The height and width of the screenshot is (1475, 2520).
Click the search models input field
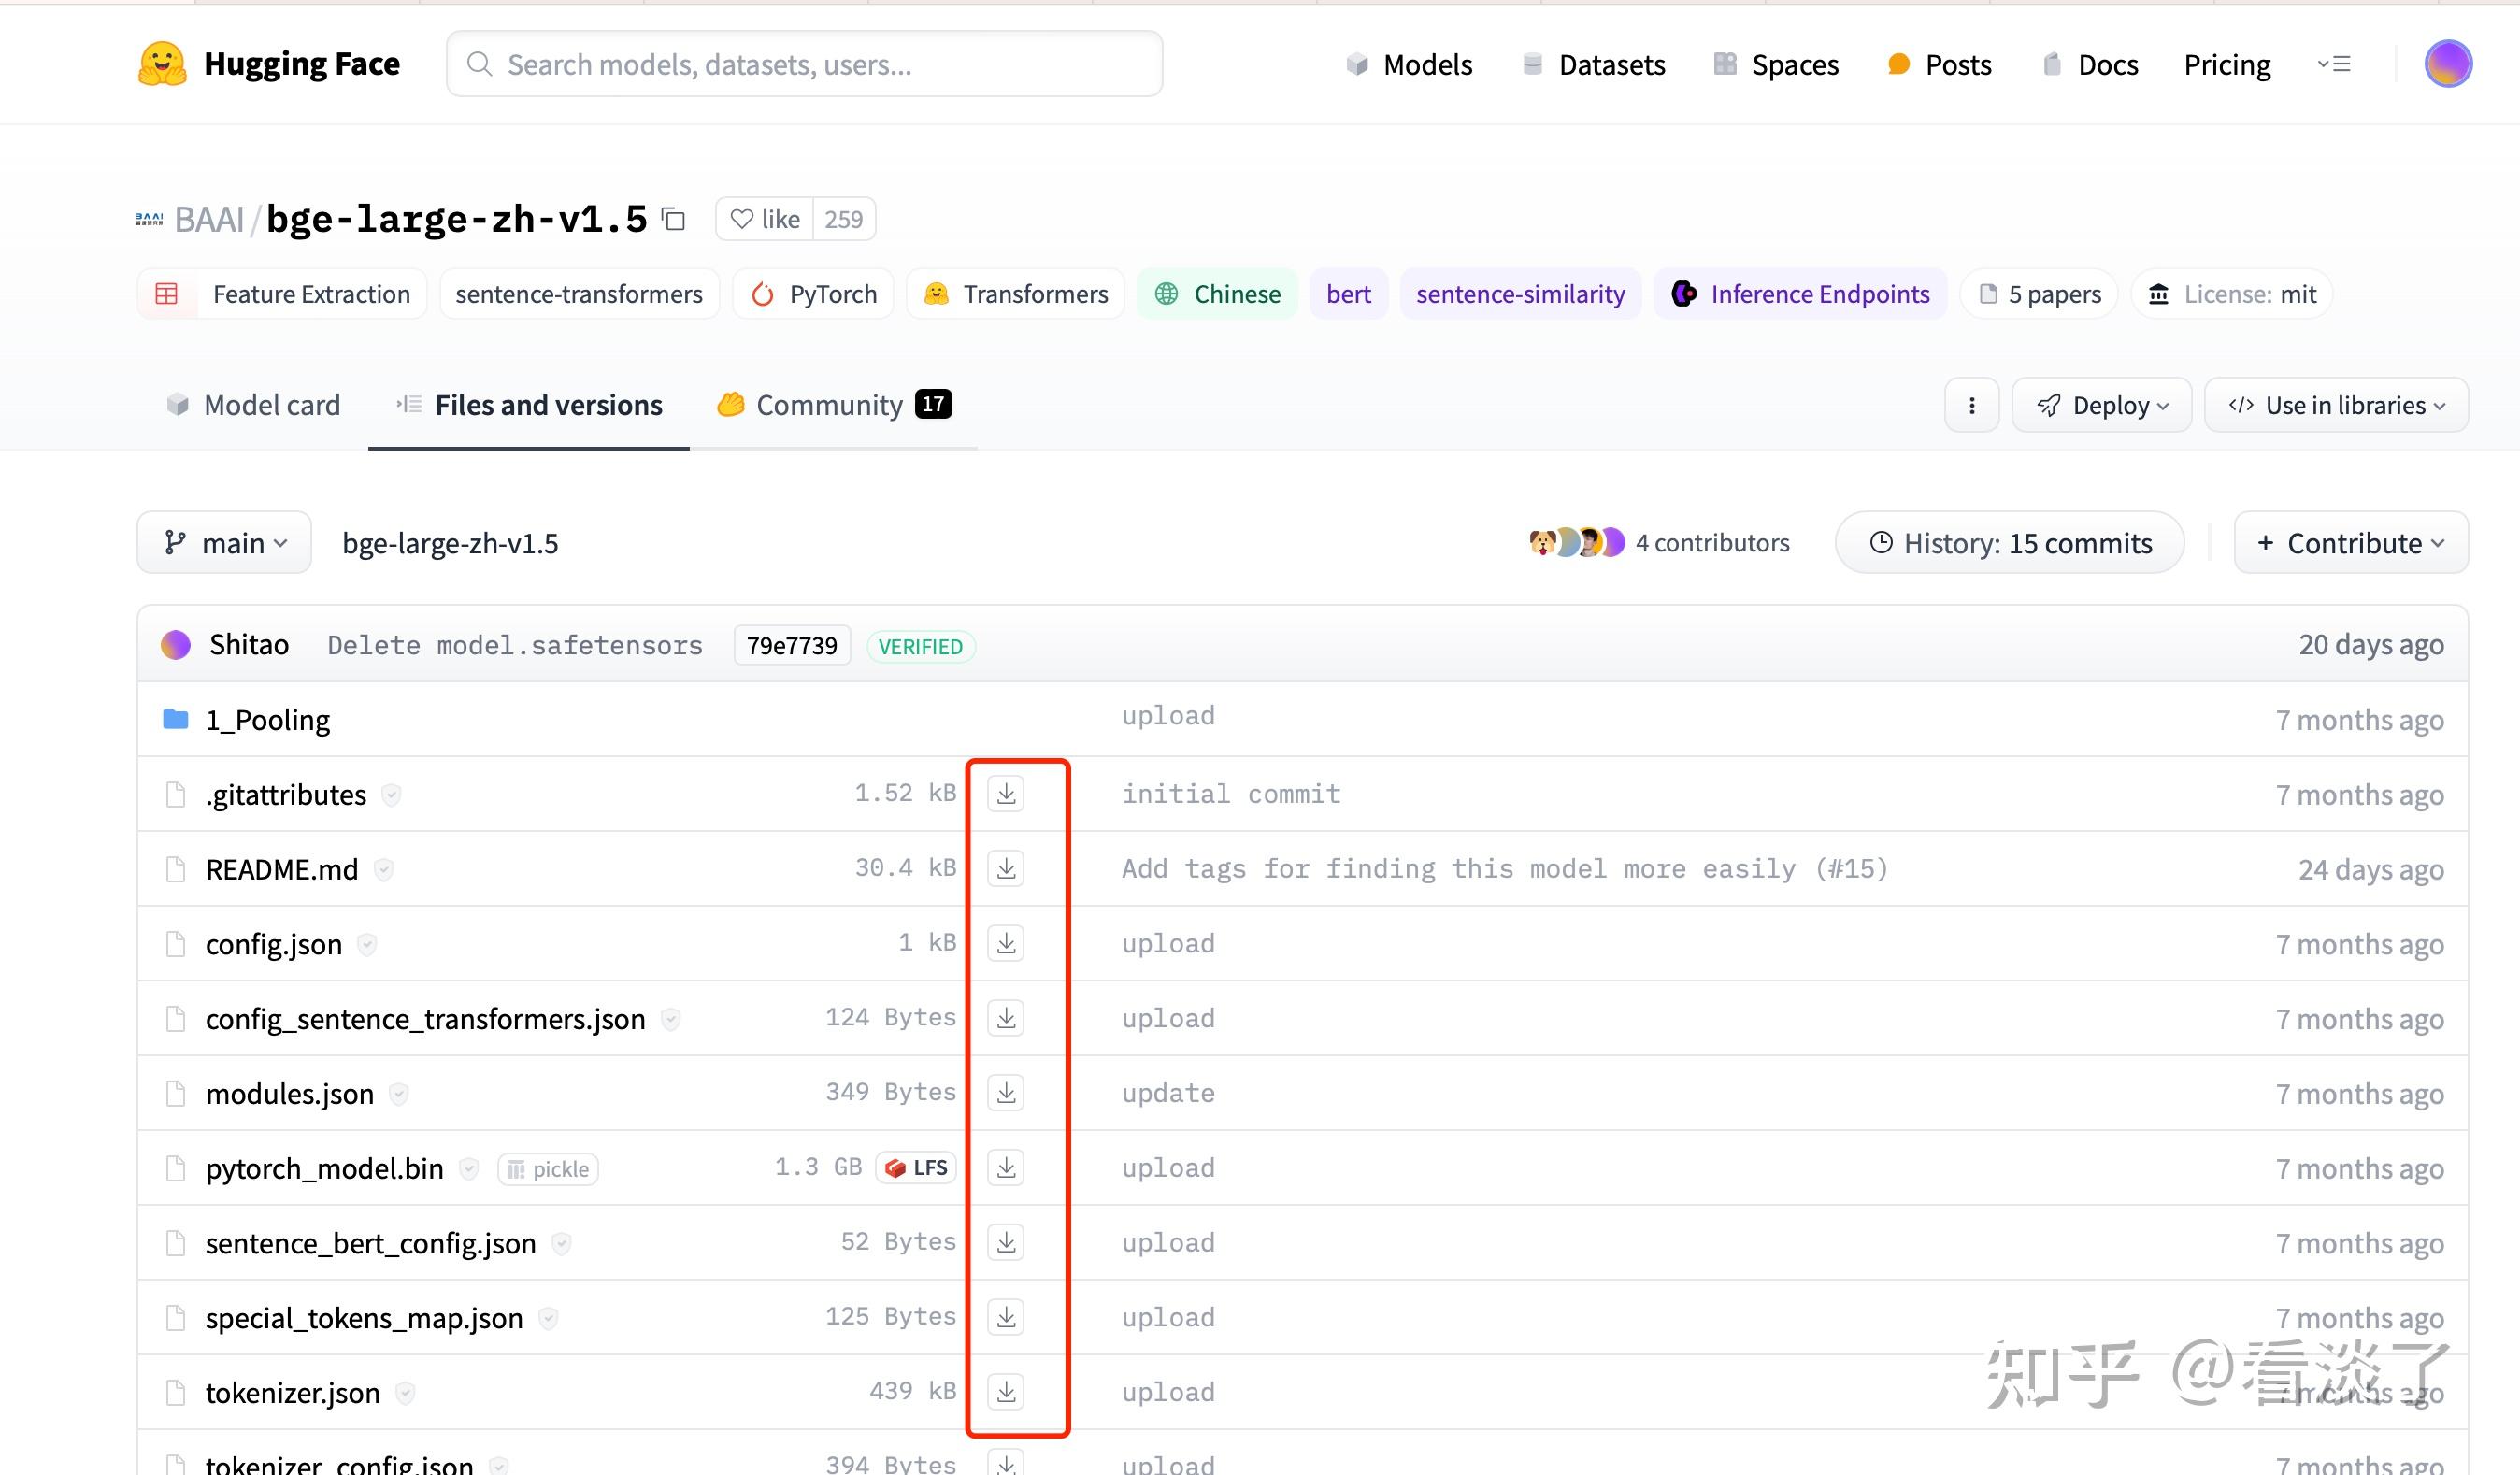(x=805, y=64)
